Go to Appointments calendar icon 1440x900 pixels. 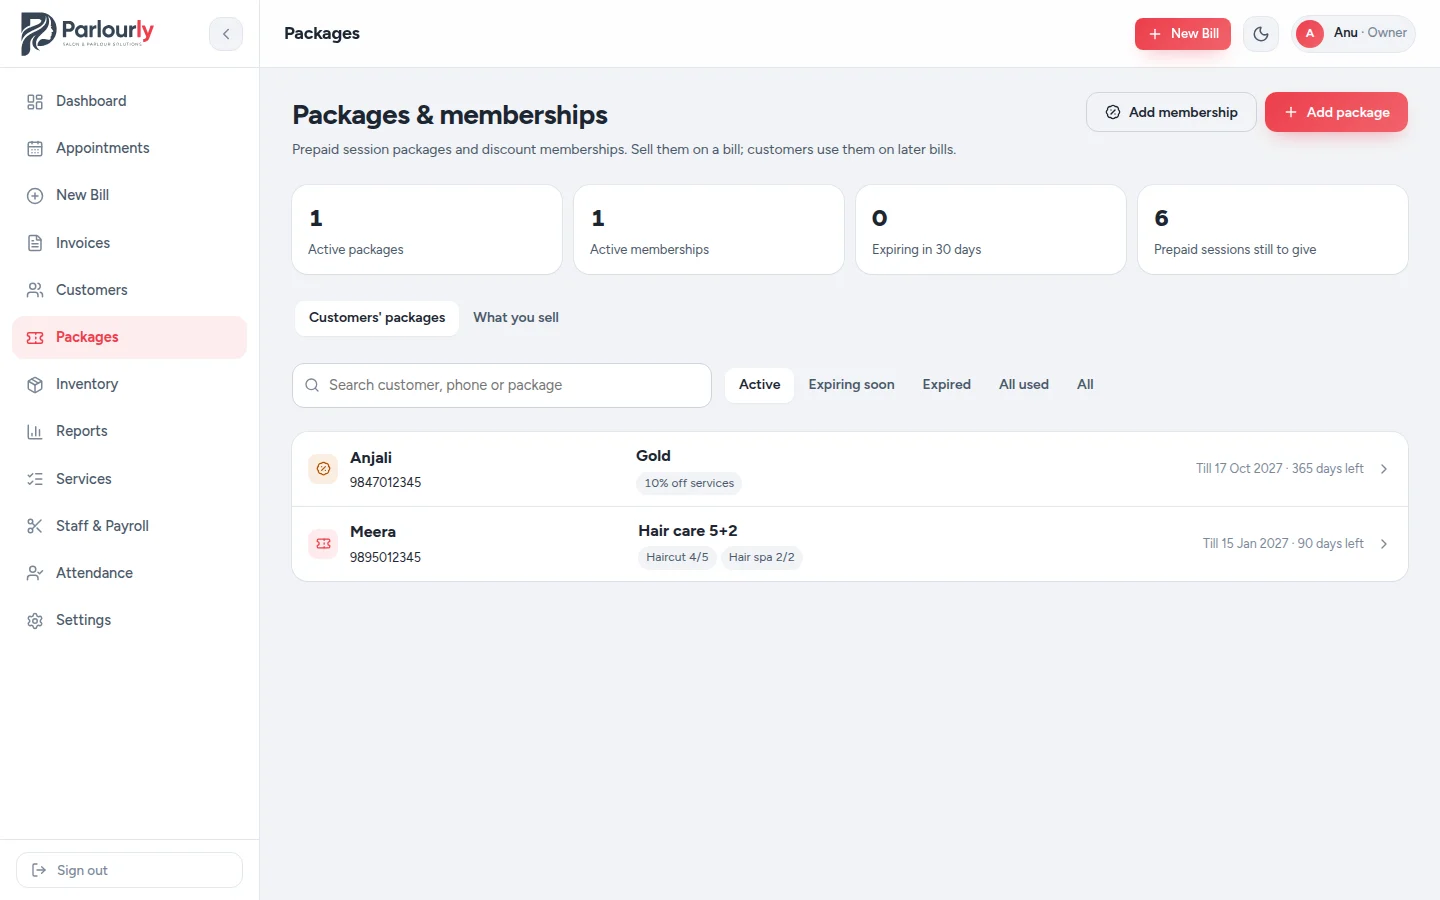(35, 148)
